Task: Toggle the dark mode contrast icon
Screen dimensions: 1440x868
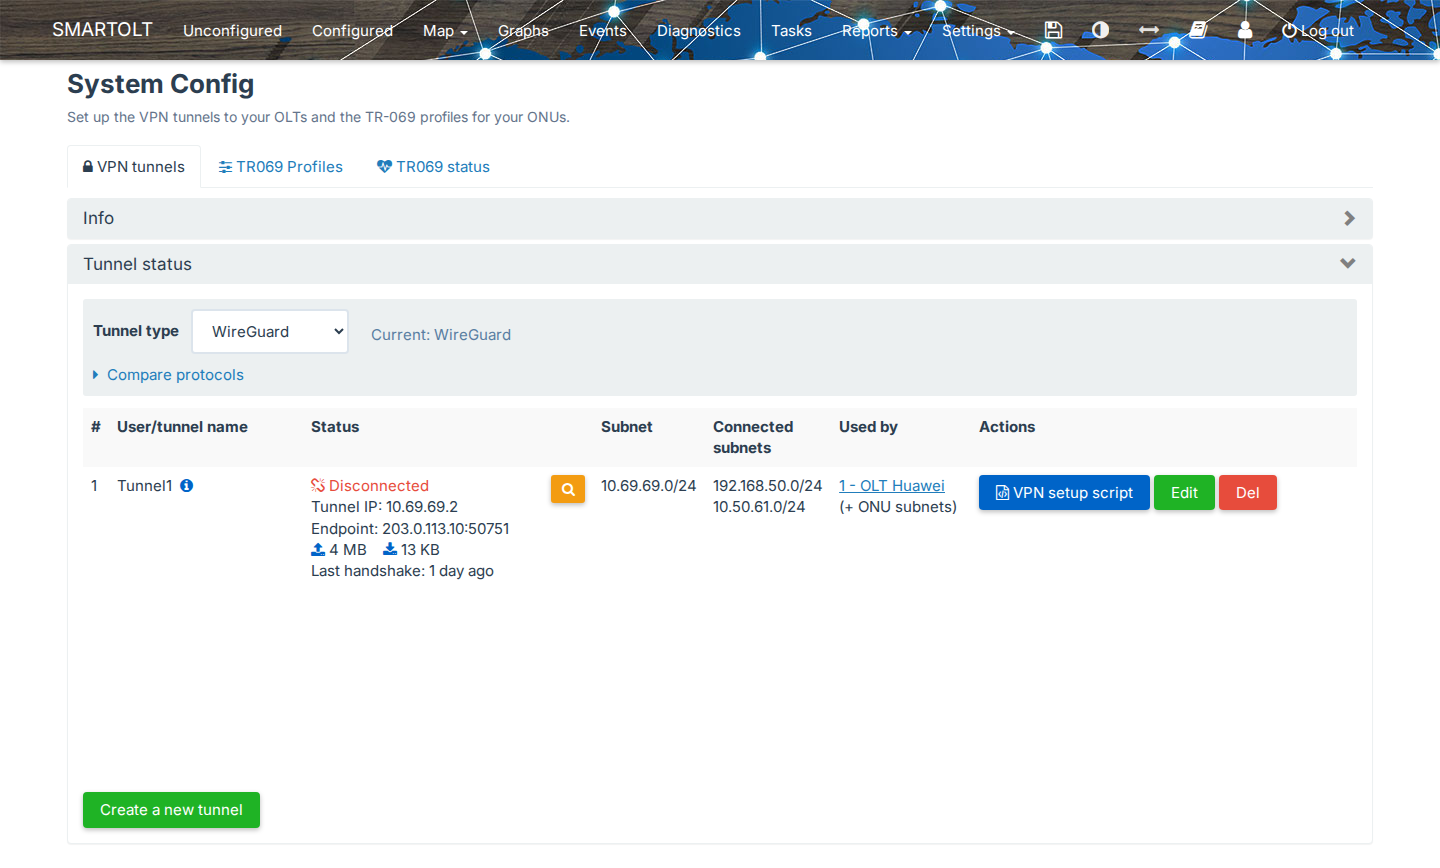Action: (x=1100, y=30)
